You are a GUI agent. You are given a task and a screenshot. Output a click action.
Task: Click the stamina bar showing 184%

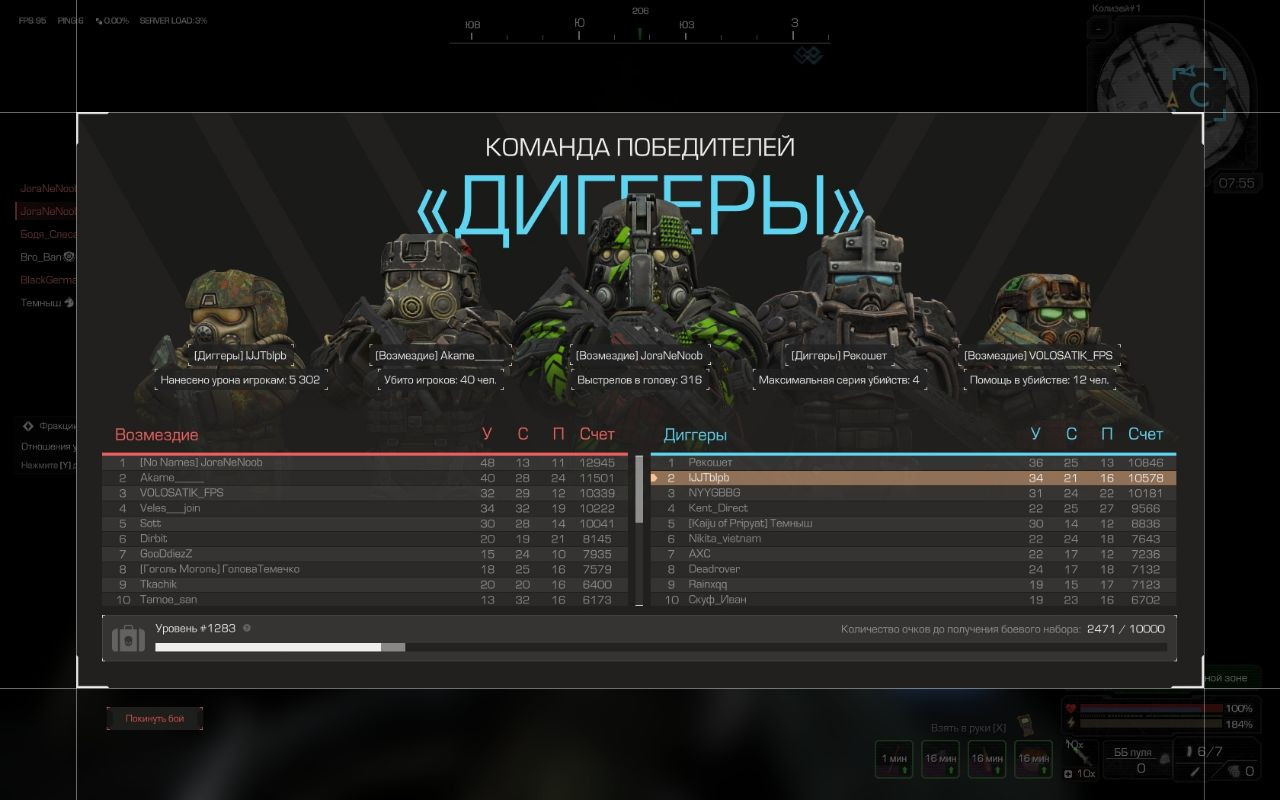1151,723
